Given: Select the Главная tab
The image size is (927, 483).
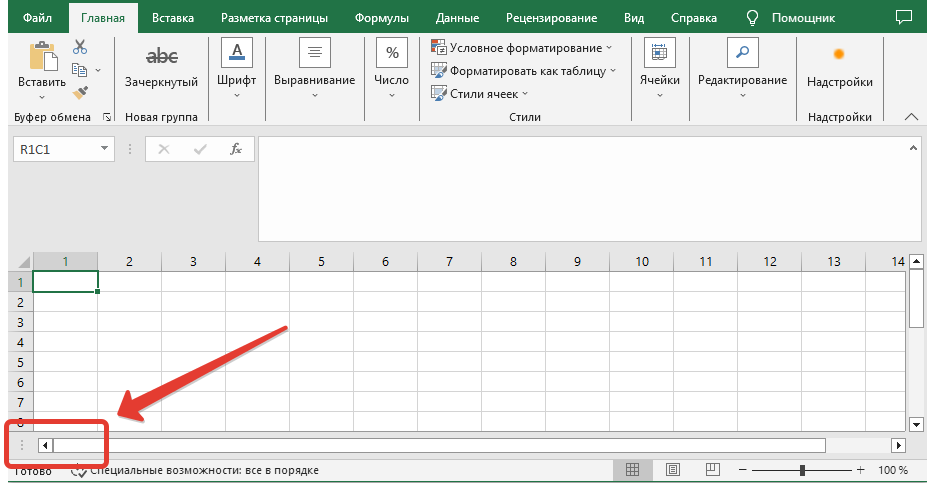Looking at the screenshot, I should pos(103,18).
